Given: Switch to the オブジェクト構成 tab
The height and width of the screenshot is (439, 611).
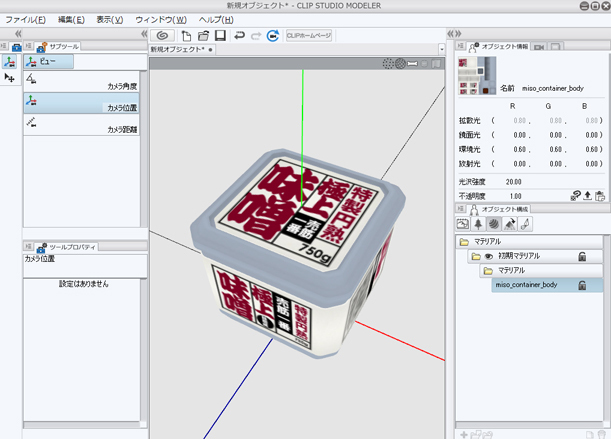Looking at the screenshot, I should pyautogui.click(x=499, y=210).
